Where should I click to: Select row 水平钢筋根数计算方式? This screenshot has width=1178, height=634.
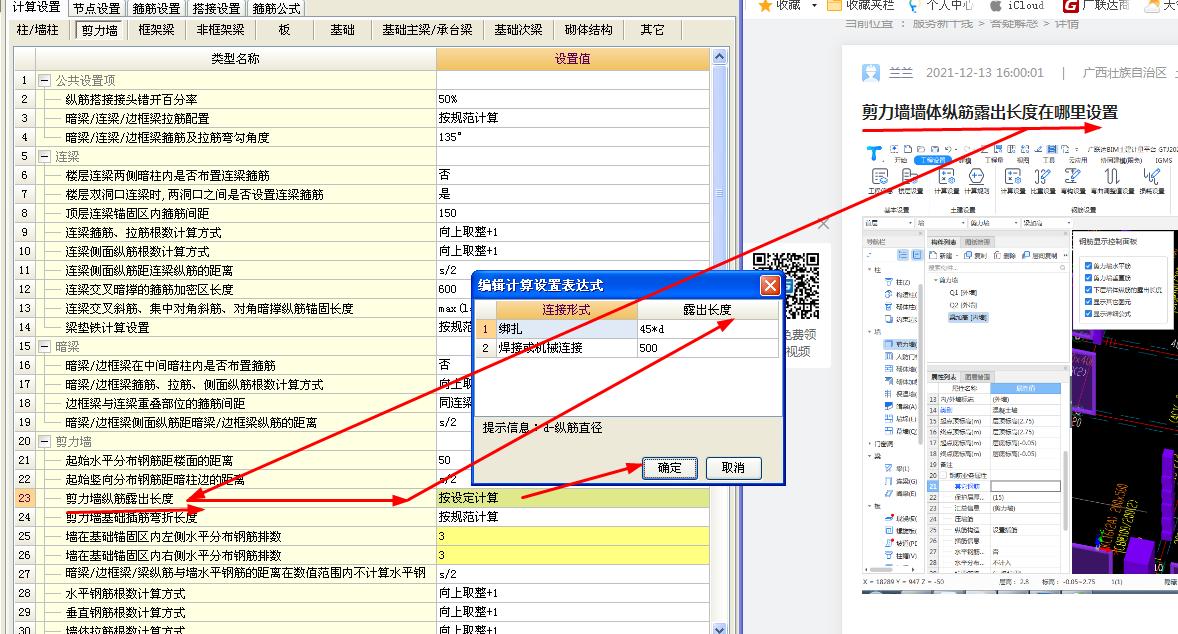click(x=235, y=593)
